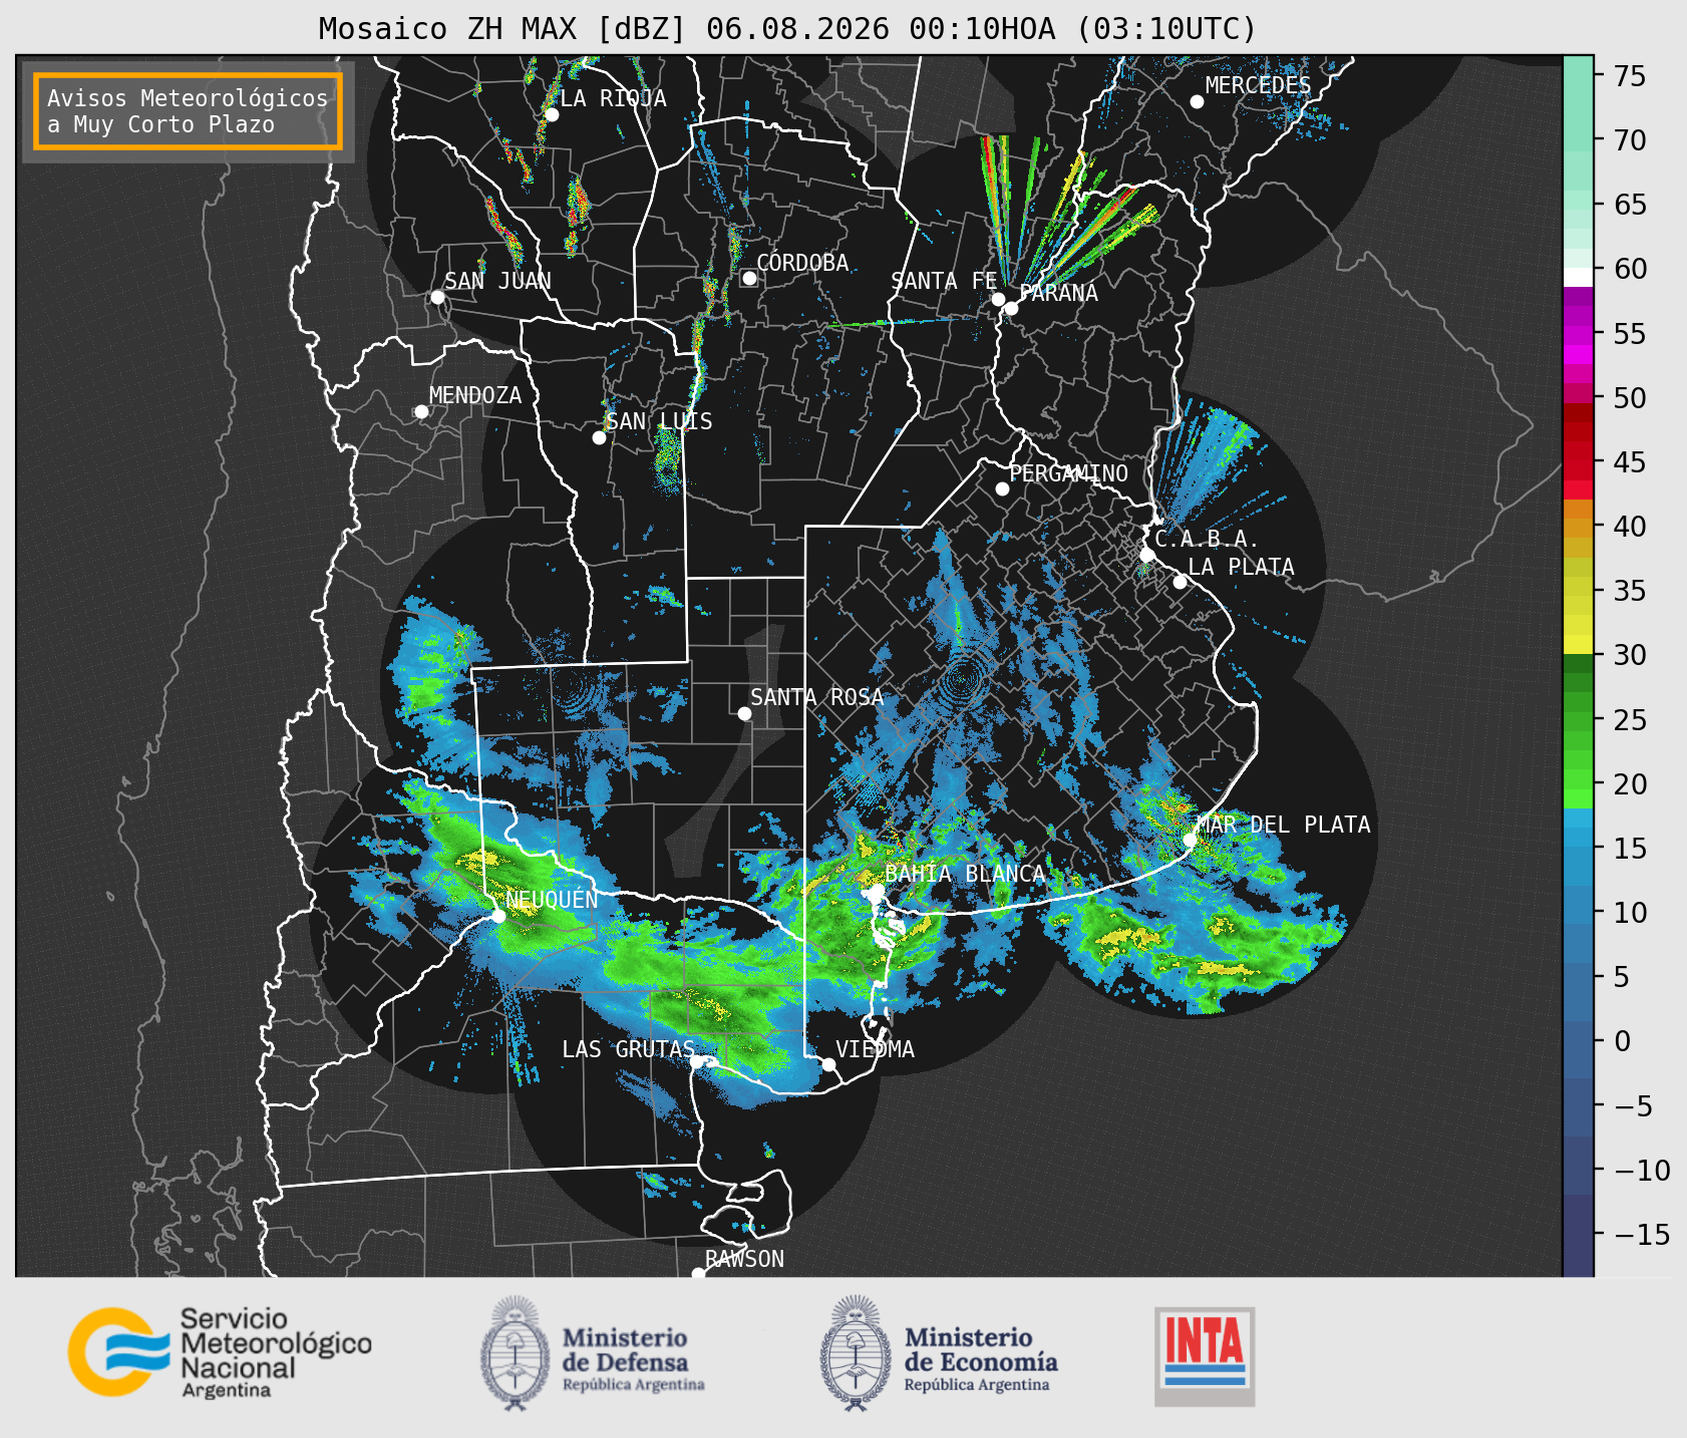Select the Neuquén city marker dot
Viewport: 1687px width, 1438px height.
[498, 916]
